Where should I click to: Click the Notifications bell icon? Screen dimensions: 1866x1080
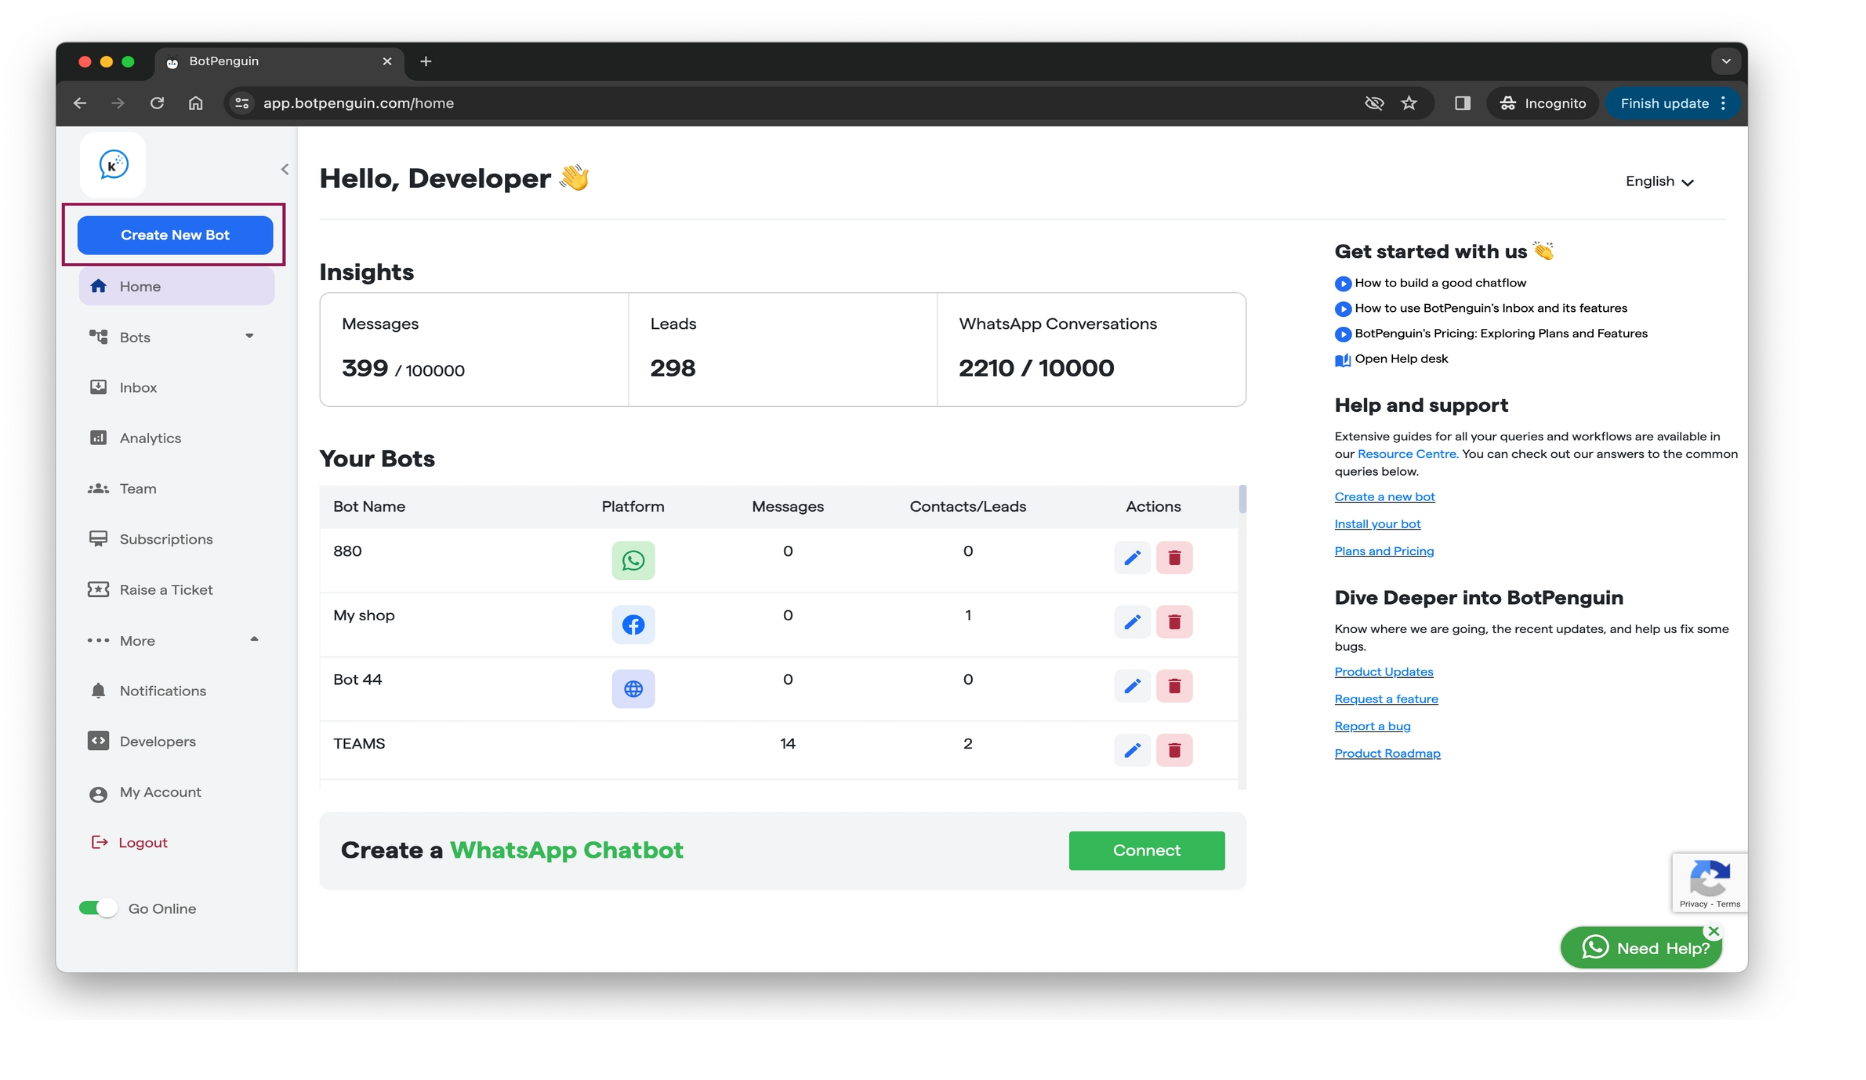click(x=98, y=691)
